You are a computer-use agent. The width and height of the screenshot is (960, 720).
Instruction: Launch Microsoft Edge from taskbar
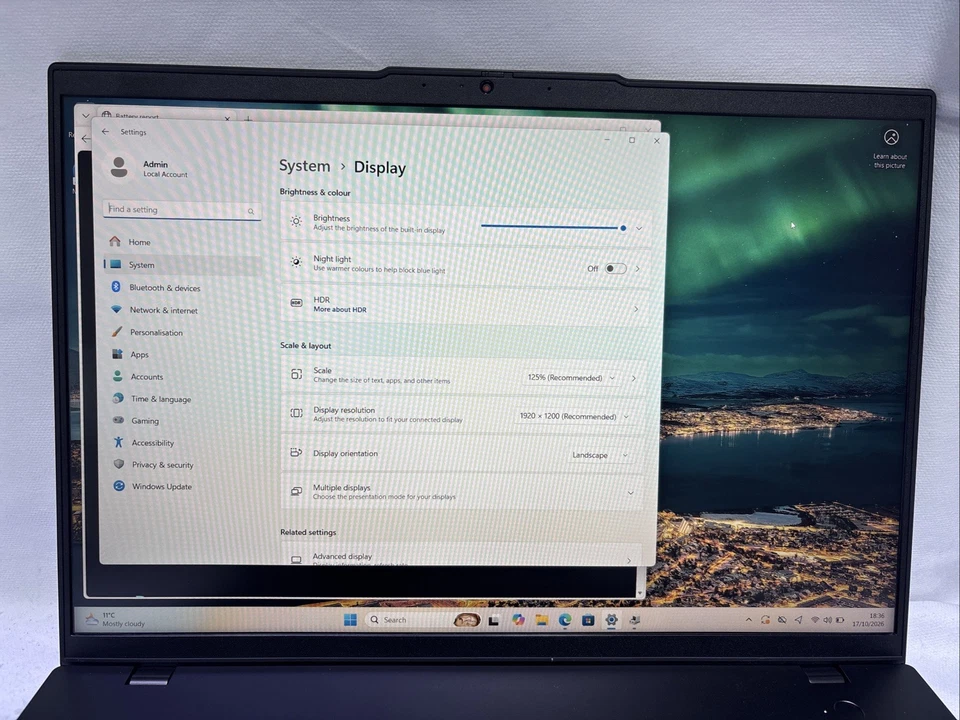pyautogui.click(x=564, y=620)
